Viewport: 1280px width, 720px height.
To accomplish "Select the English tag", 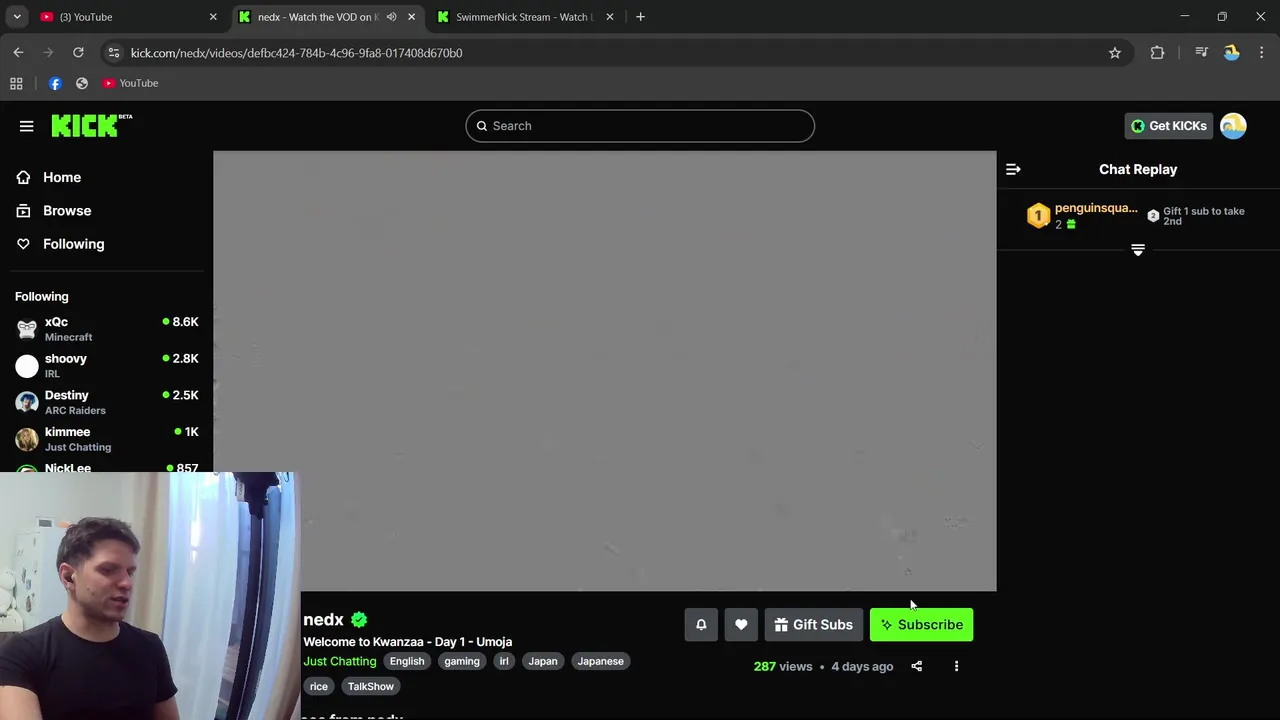I will pos(407,661).
